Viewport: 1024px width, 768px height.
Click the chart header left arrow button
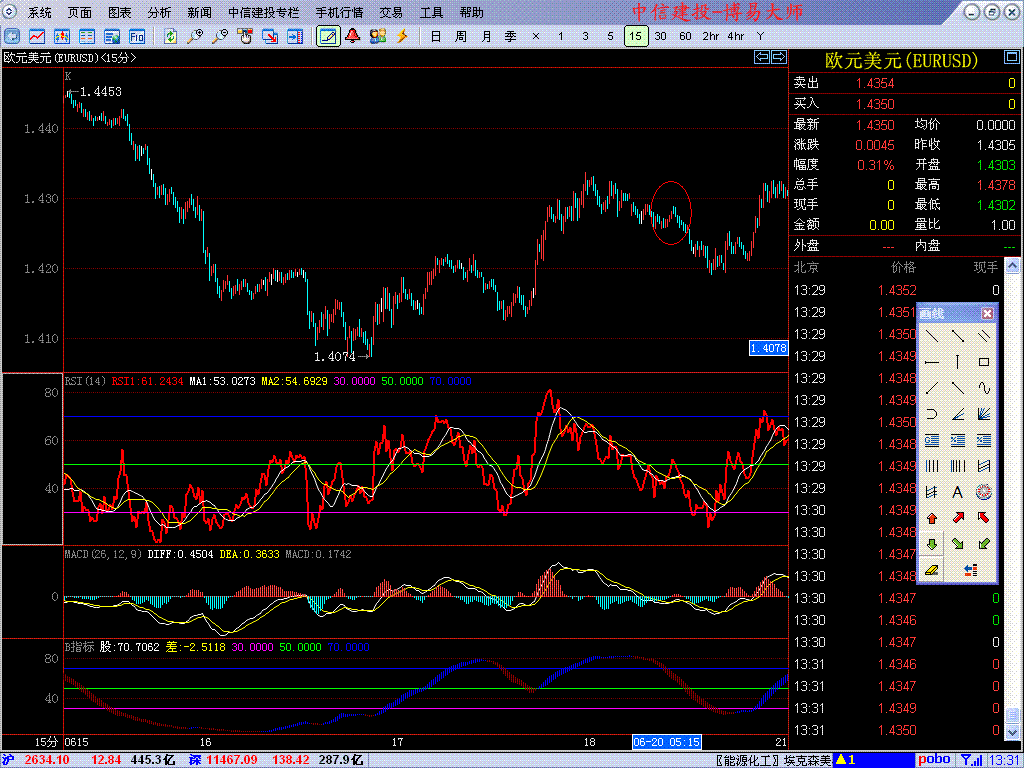762,57
